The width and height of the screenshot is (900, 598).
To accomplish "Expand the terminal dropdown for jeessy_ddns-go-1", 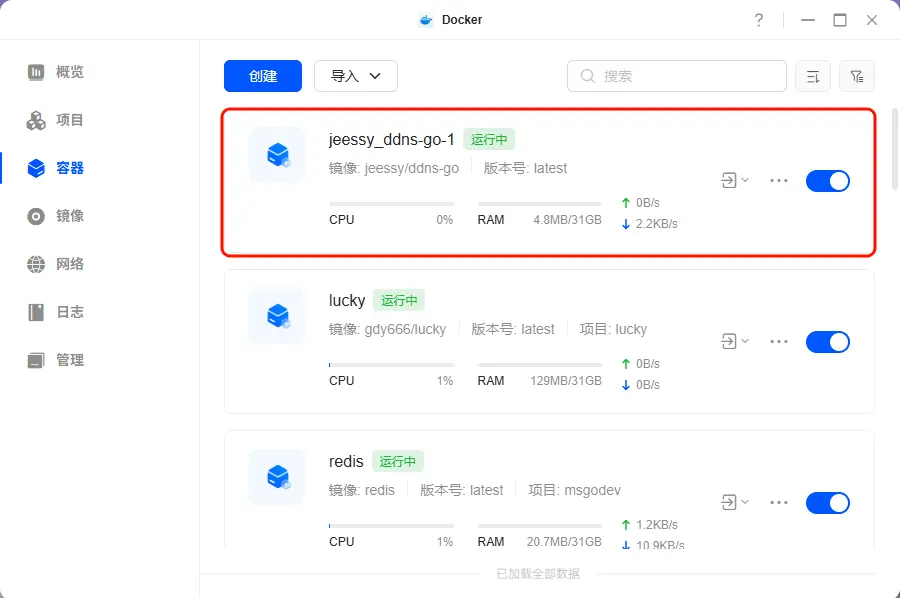I will [735, 181].
